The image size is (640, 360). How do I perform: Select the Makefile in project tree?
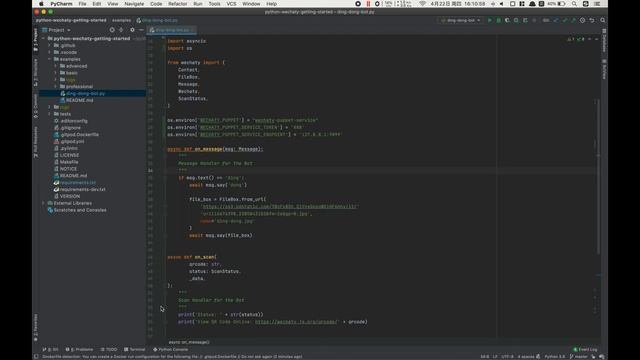[x=69, y=162]
